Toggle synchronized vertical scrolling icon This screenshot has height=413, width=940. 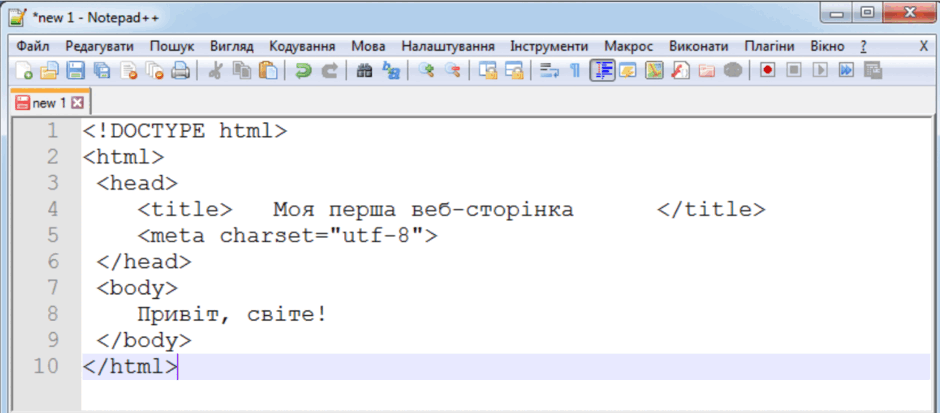click(487, 71)
